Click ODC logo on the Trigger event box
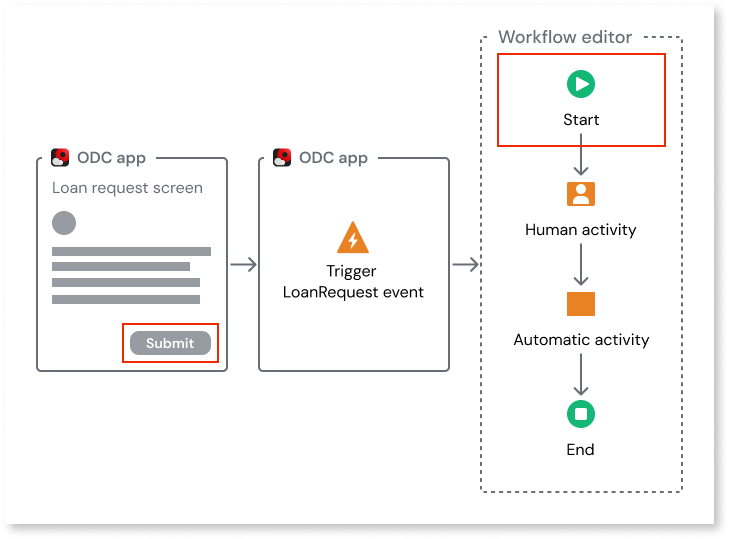Image resolution: width=729 pixels, height=539 pixels. [x=282, y=158]
